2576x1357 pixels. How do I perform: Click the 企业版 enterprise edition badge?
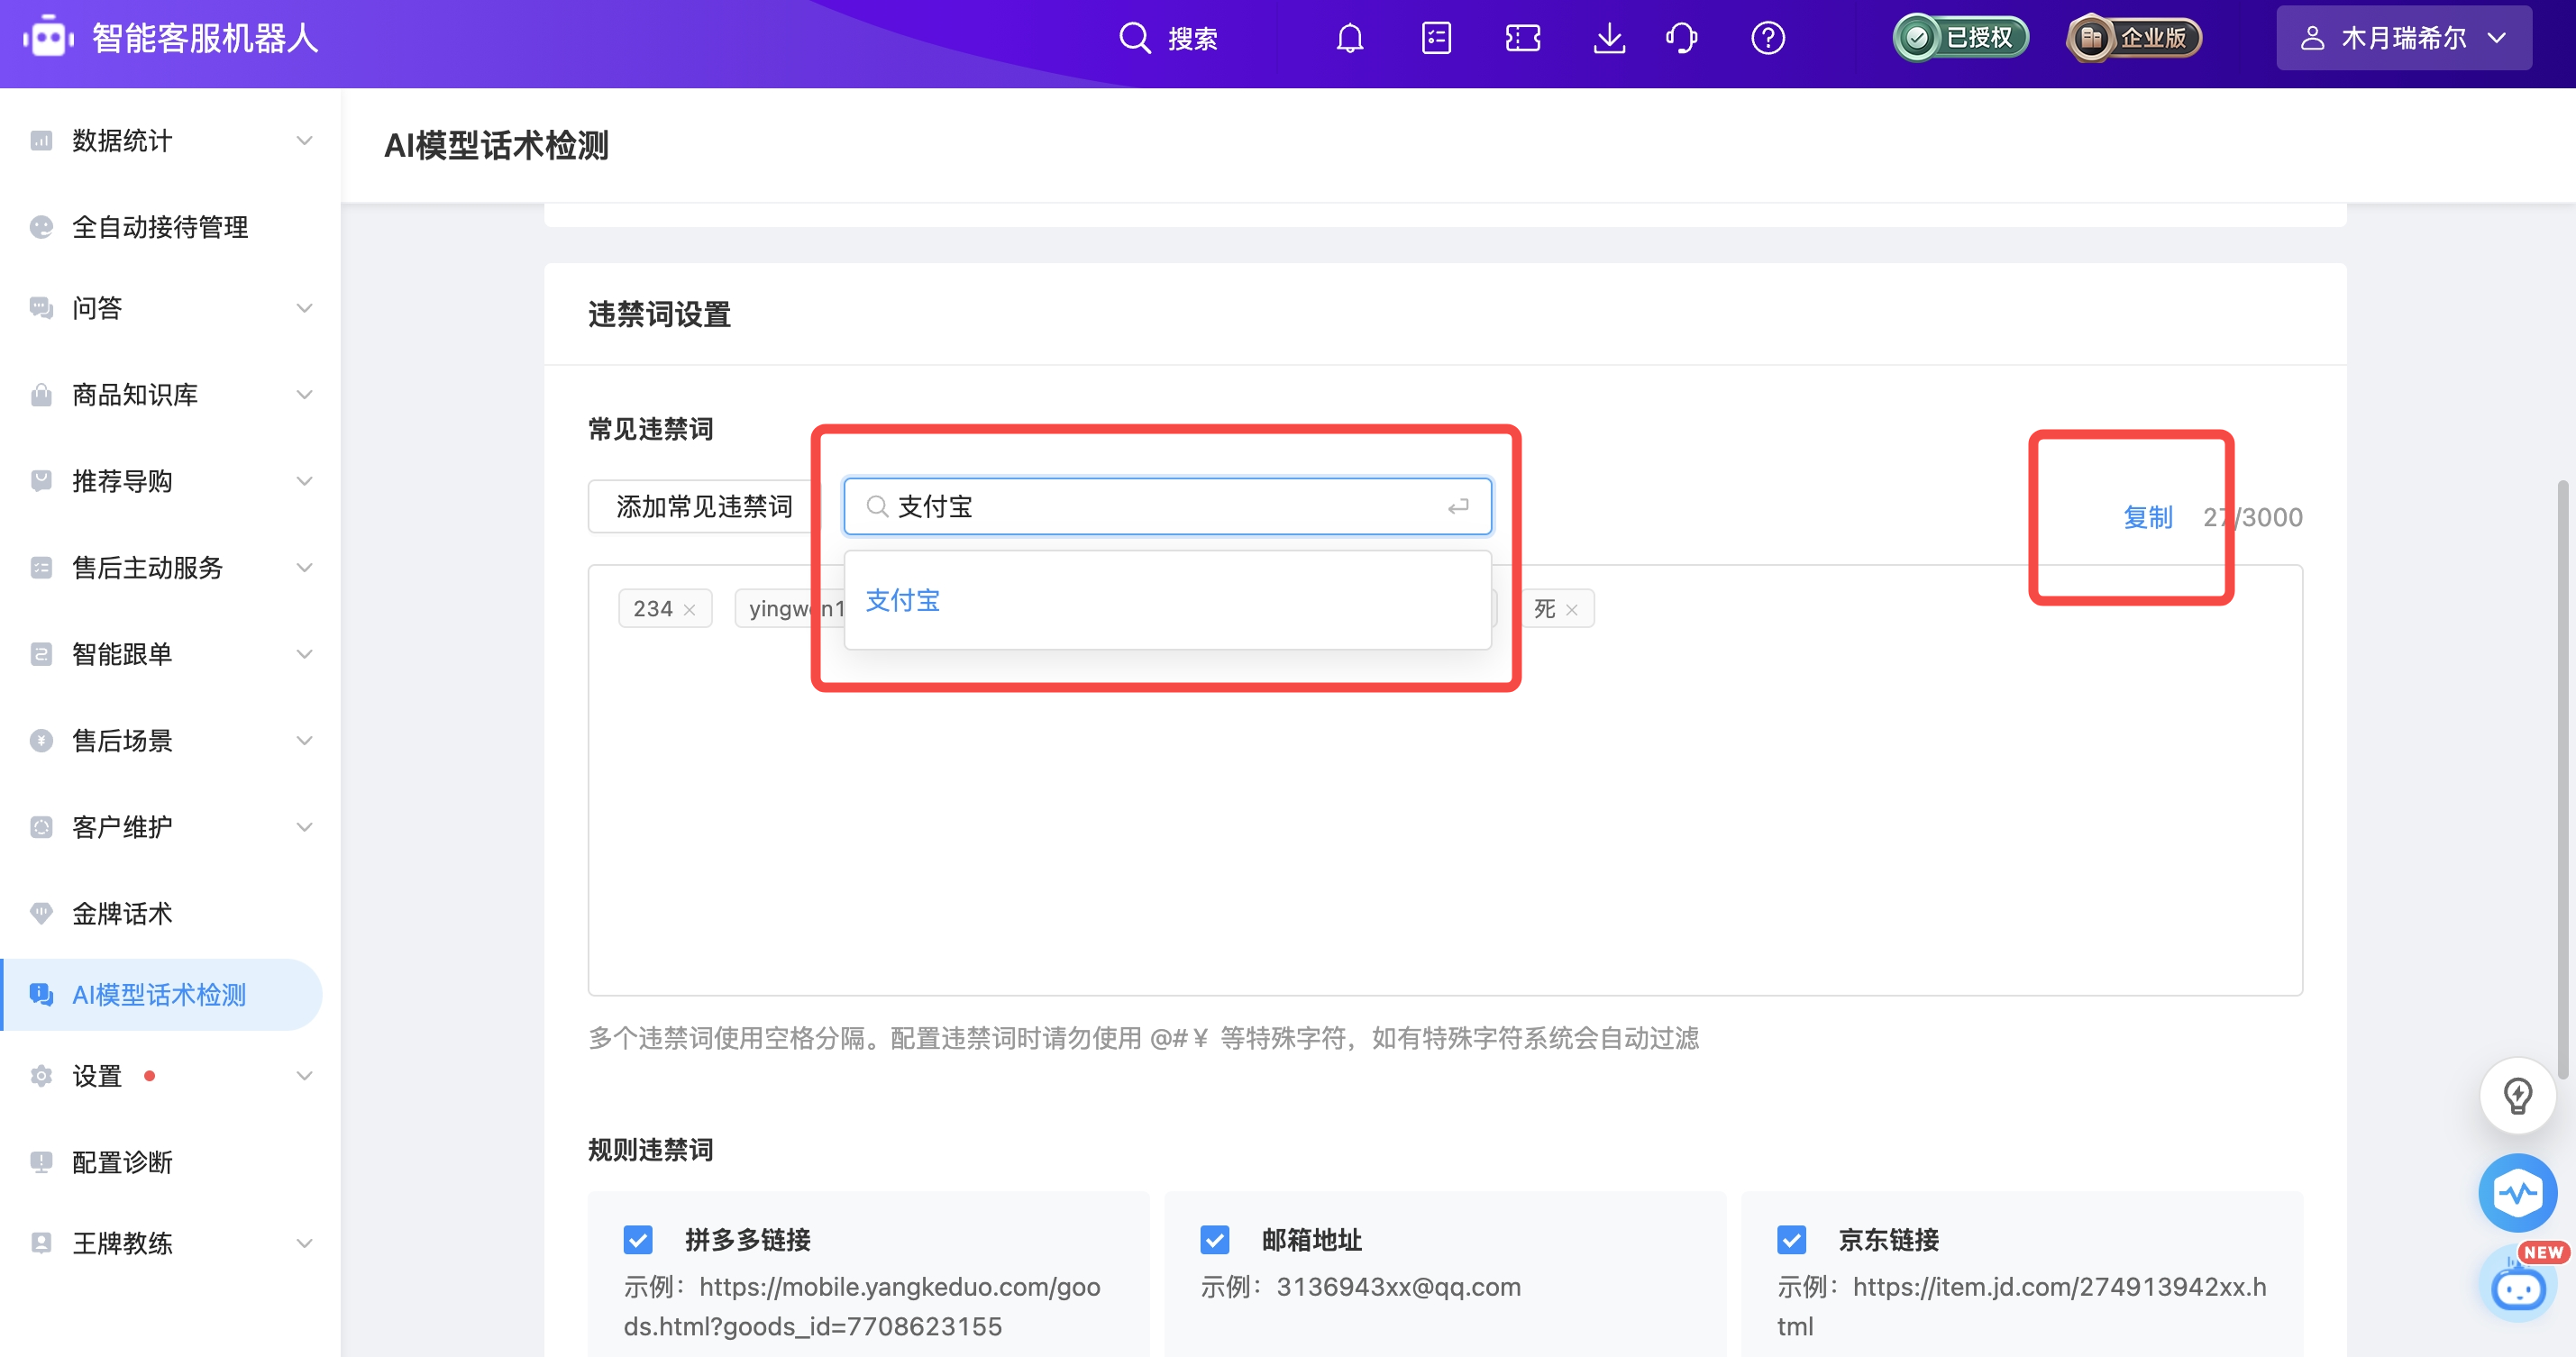(2134, 38)
